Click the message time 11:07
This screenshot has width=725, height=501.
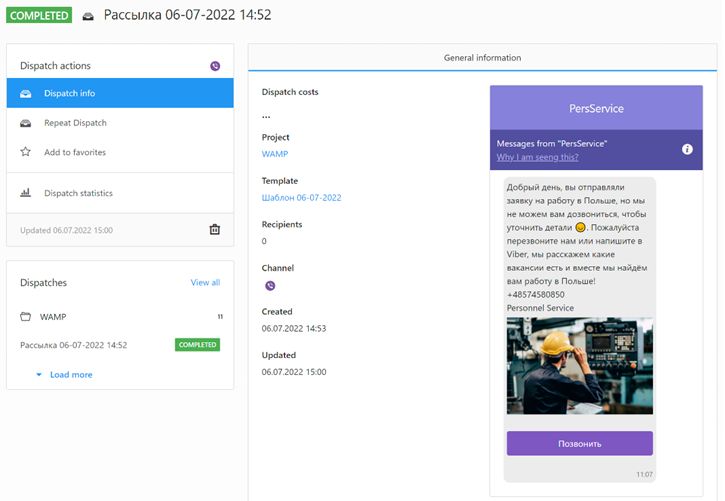[x=645, y=475]
